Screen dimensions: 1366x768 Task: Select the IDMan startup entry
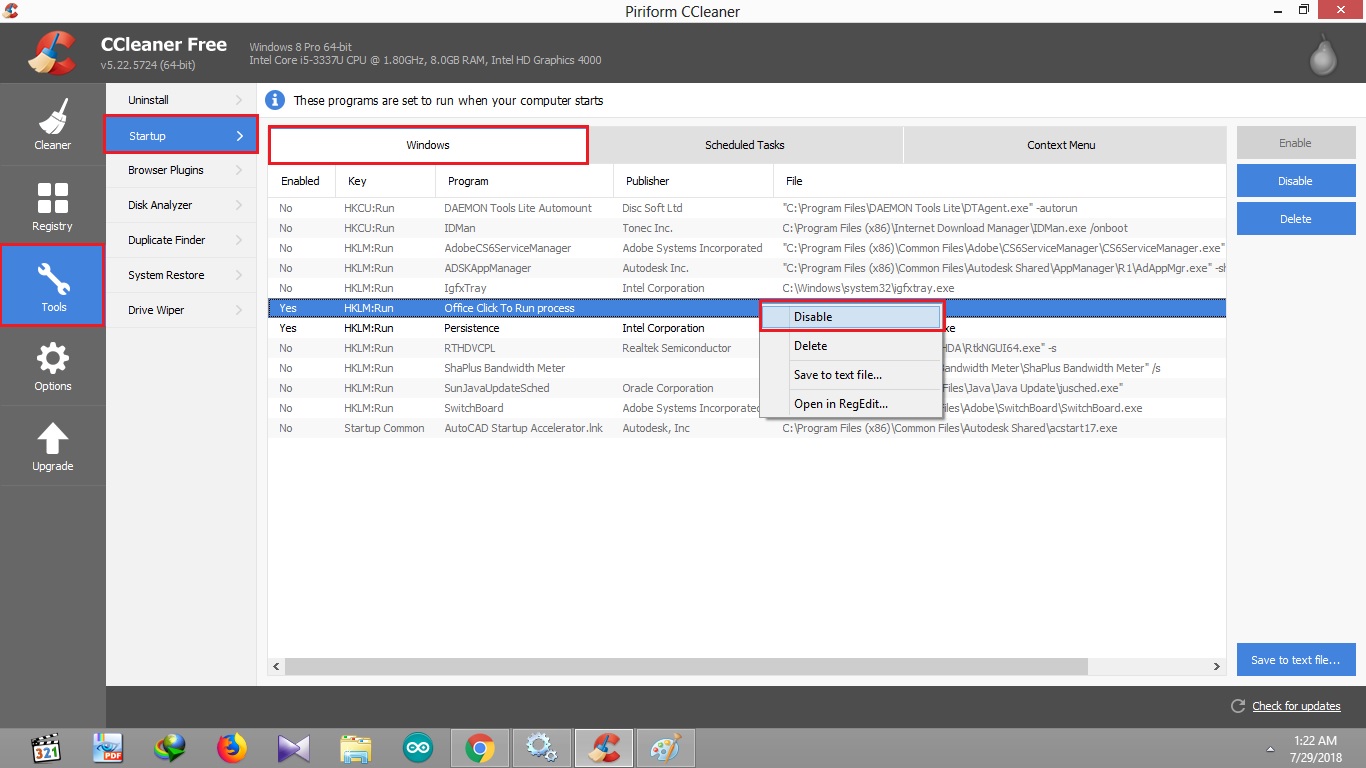[x=747, y=228]
